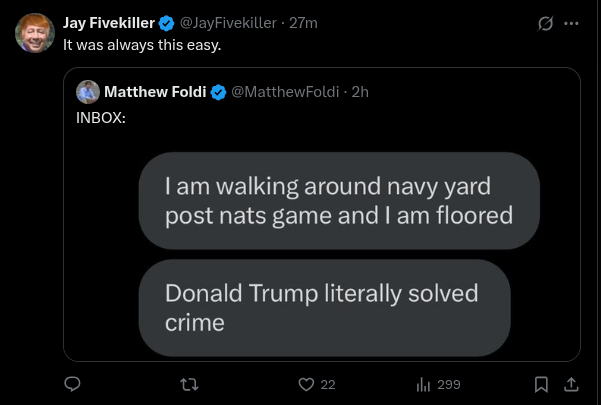Click Jay Fivekiller's blue verified badge
Image resolution: width=601 pixels, height=405 pixels.
point(167,23)
